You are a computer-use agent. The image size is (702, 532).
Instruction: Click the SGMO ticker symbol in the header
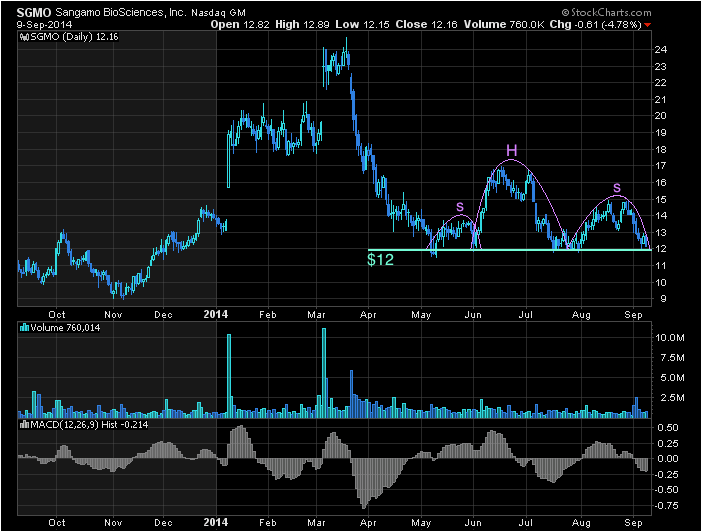tap(34, 13)
